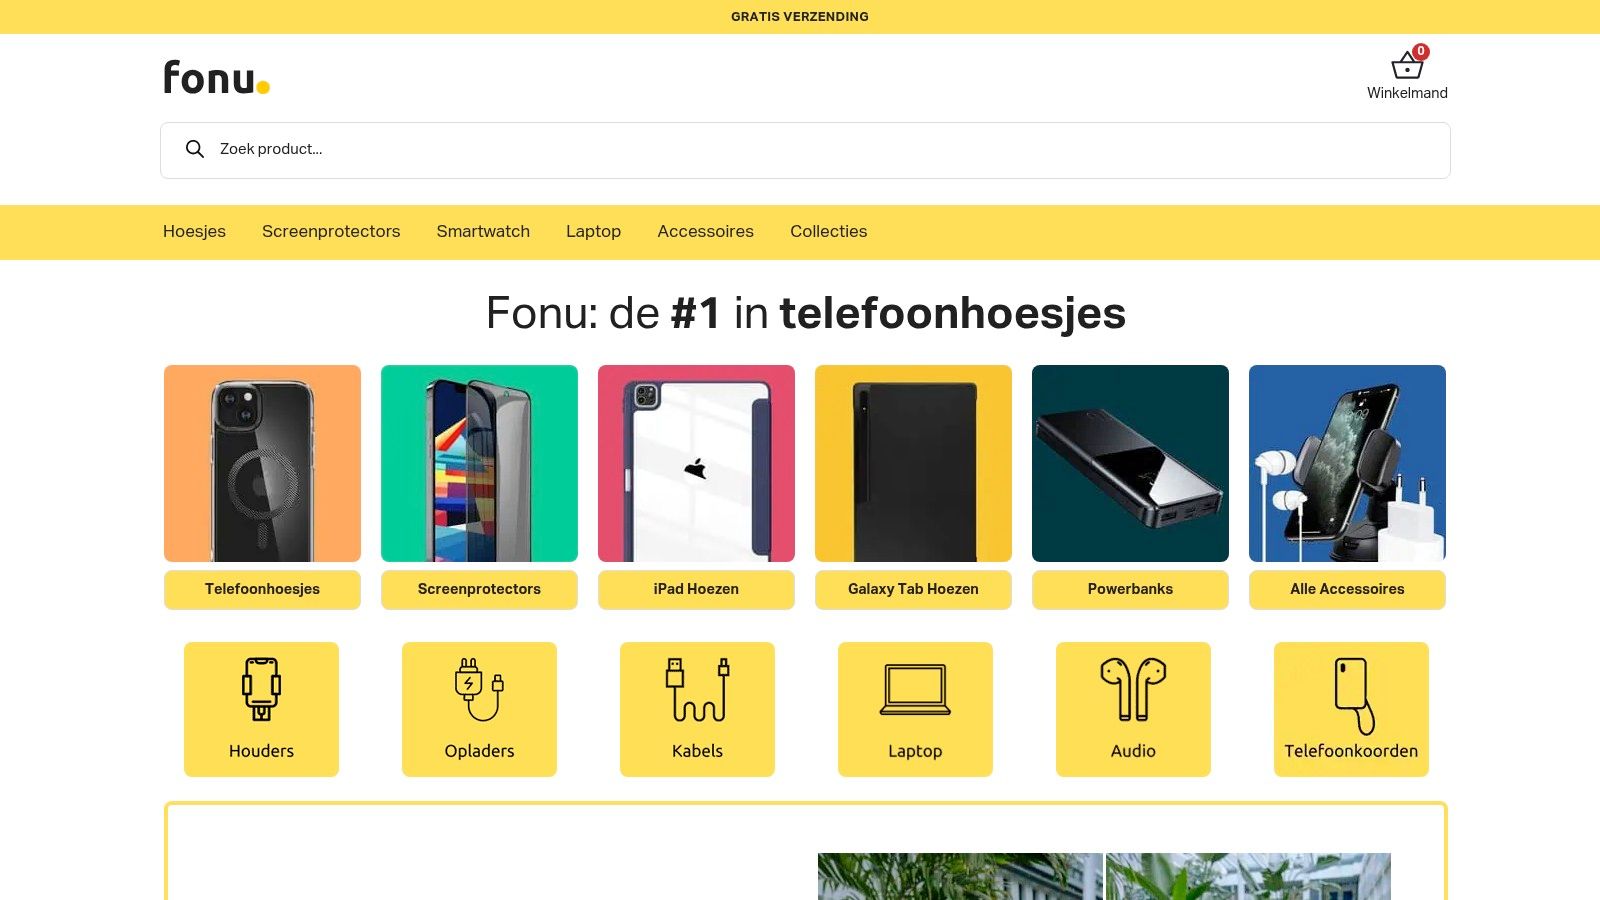Select Smartwatch in the navigation bar
Image resolution: width=1600 pixels, height=900 pixels.
483,231
